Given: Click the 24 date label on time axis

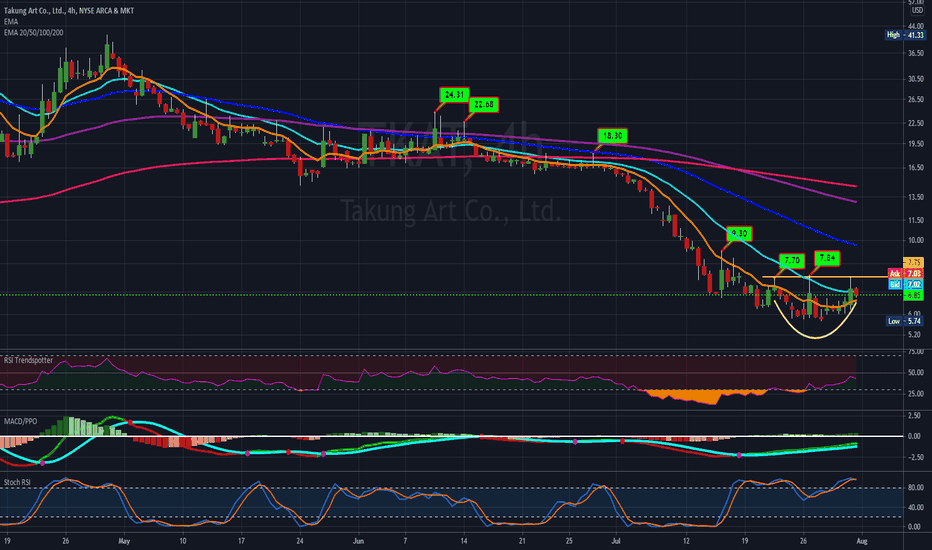Looking at the screenshot, I should 300,541.
